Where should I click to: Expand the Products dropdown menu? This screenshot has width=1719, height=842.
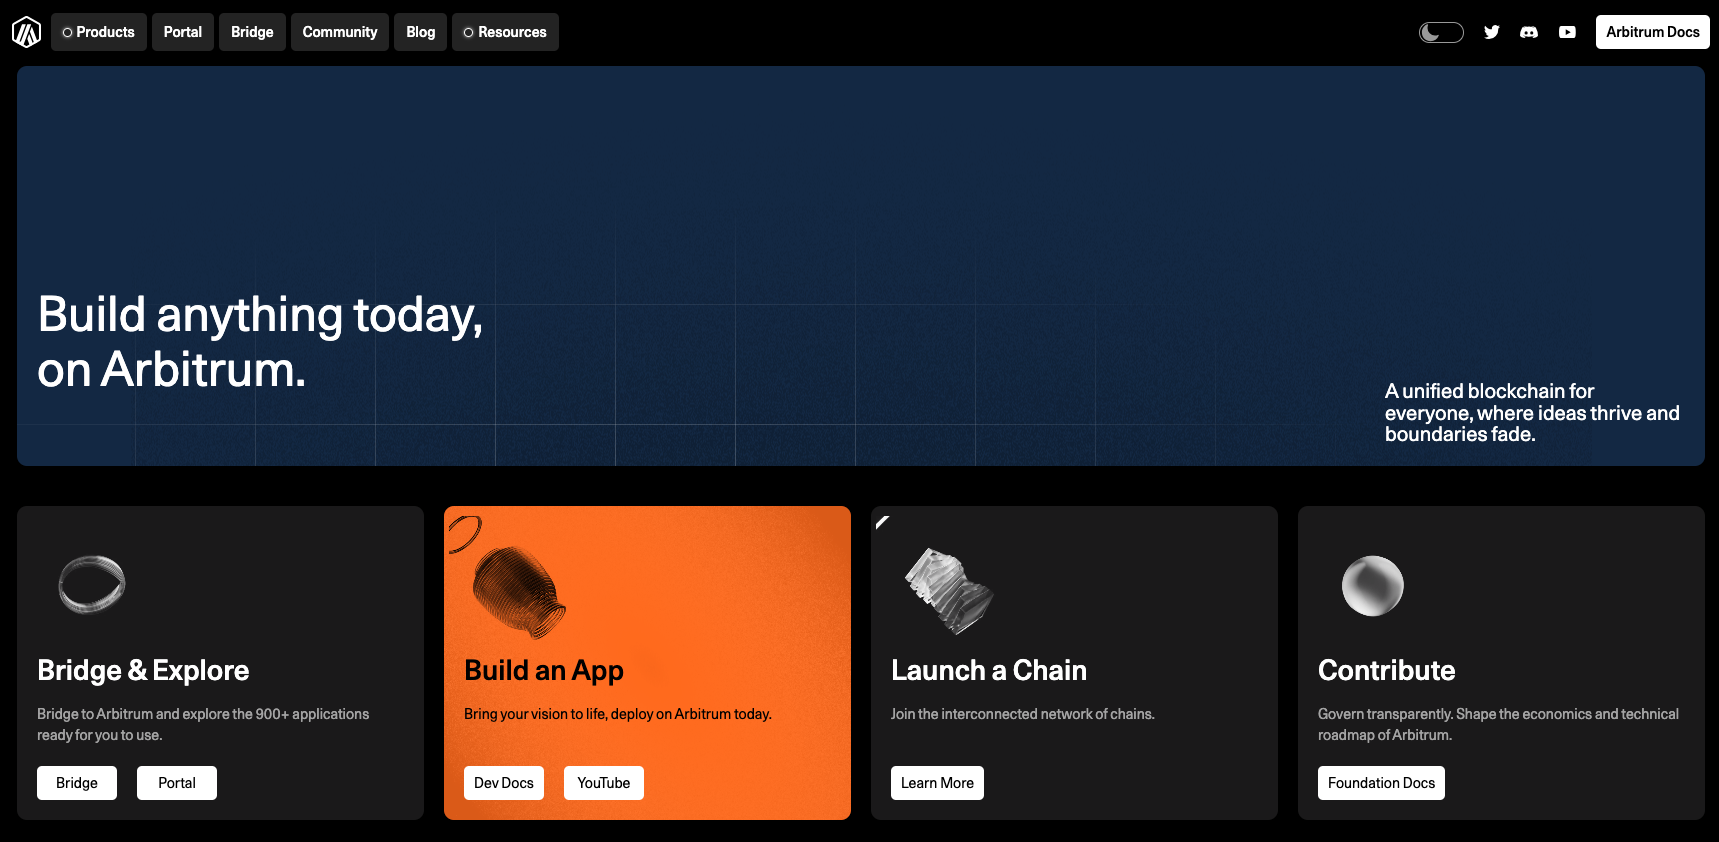(x=99, y=32)
